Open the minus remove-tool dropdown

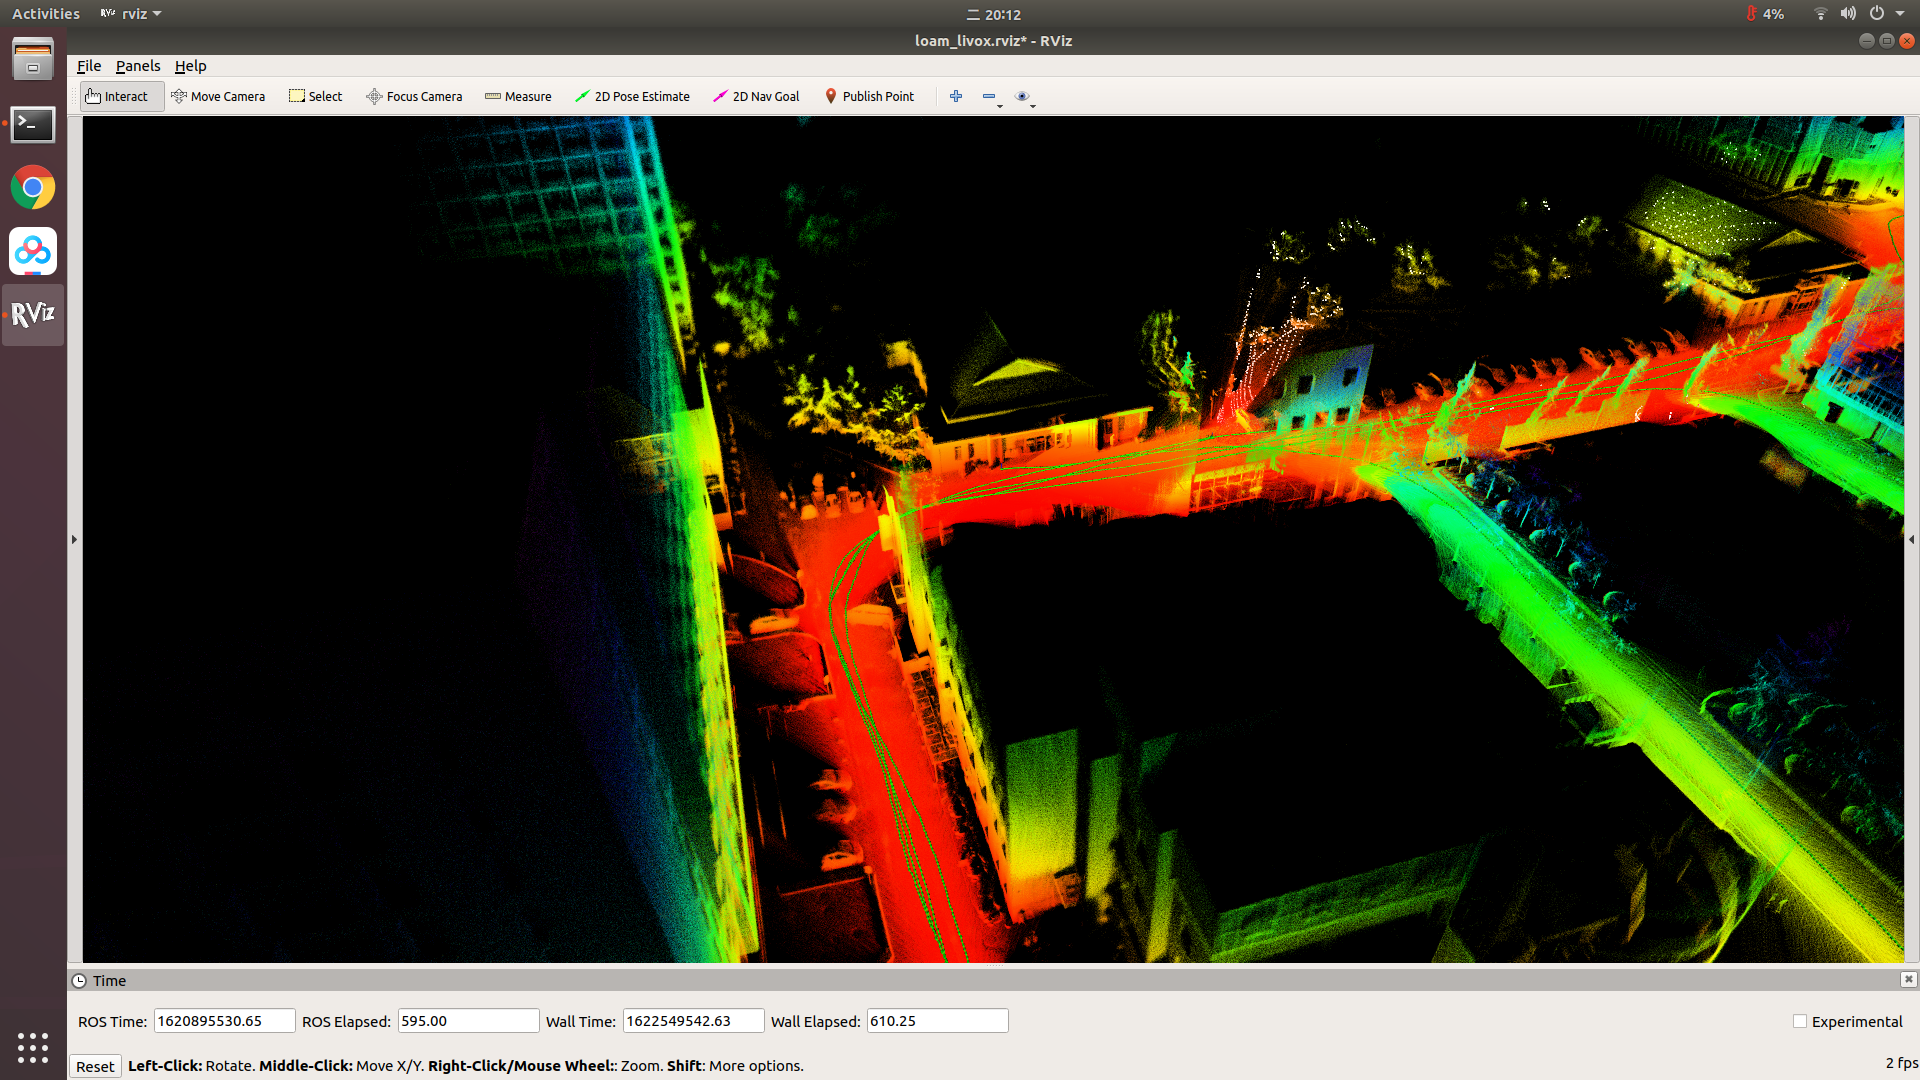pyautogui.click(x=991, y=97)
